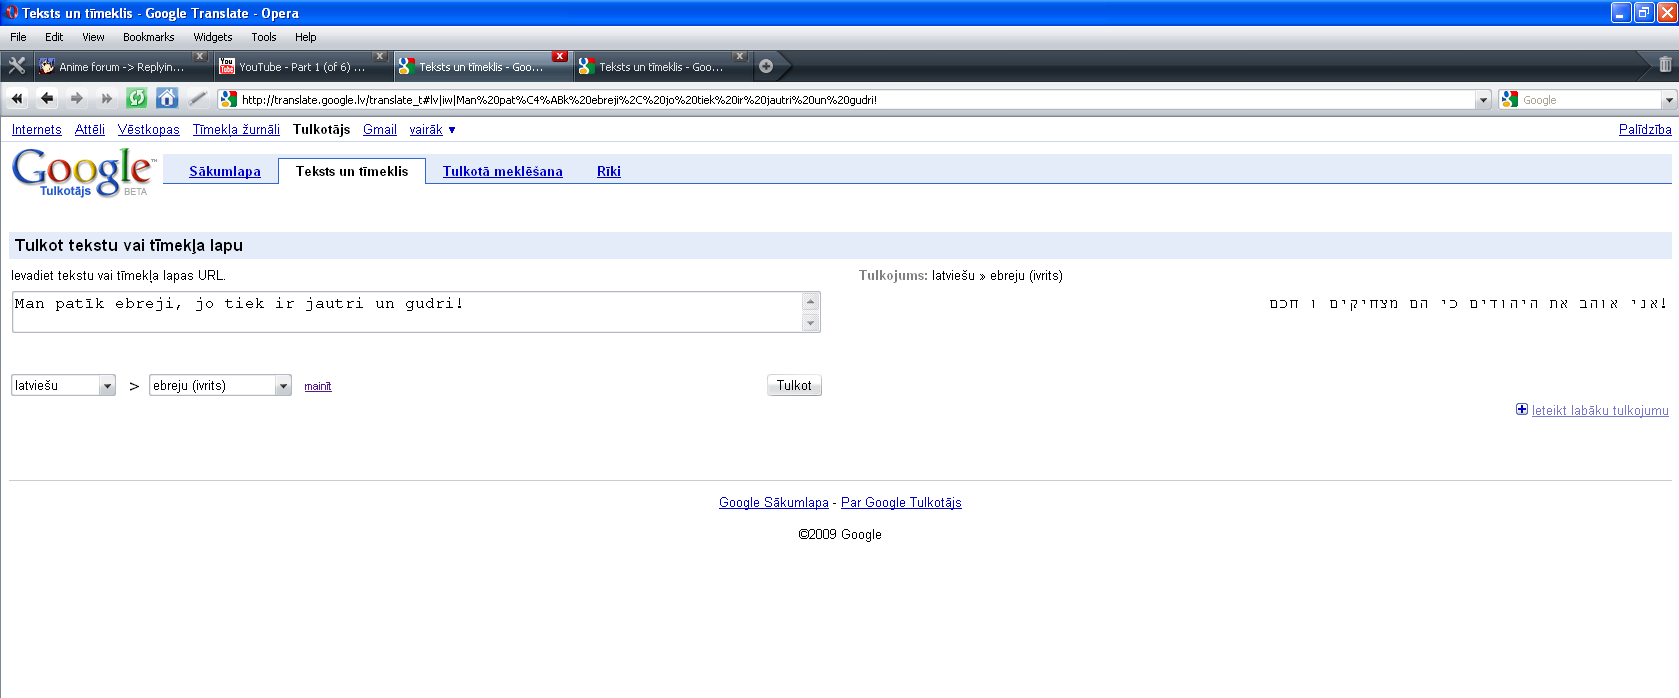The image size is (1679, 698).
Task: Click the Par Google Tulkotājs footer link
Action: pos(901,503)
